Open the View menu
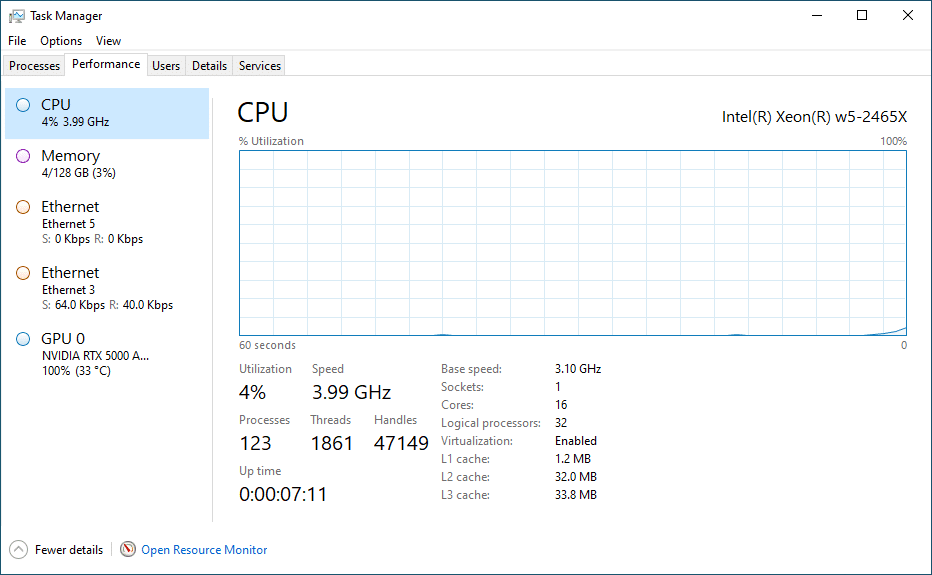The width and height of the screenshot is (932, 575). click(108, 40)
